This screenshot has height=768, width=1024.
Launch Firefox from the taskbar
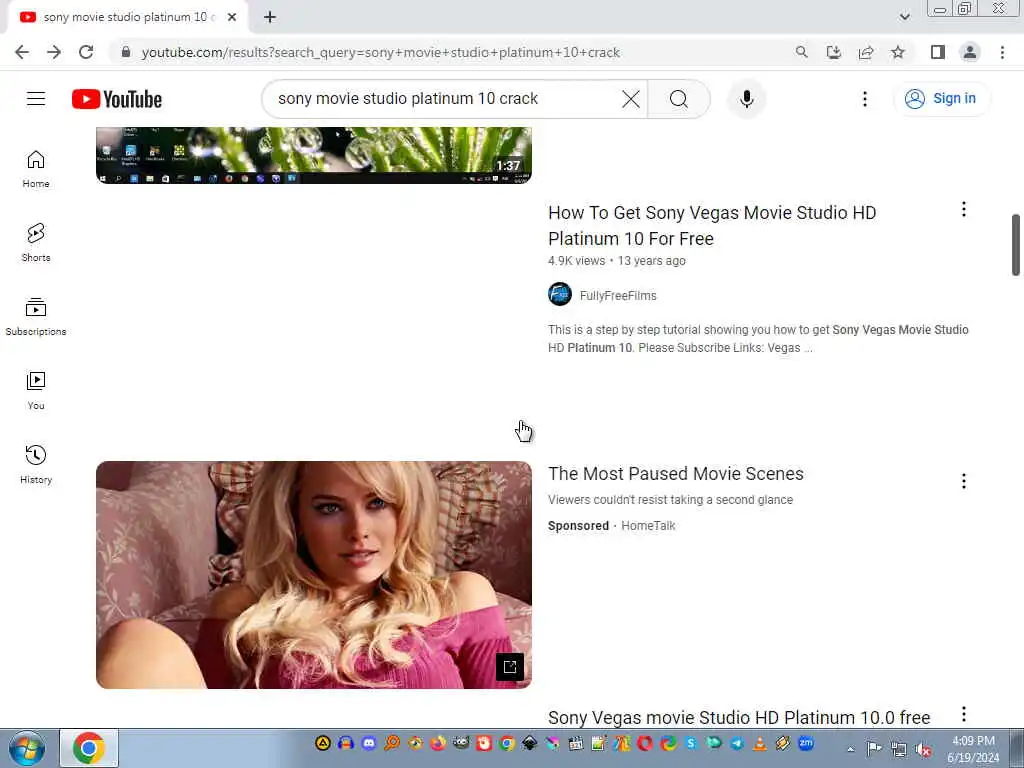pyautogui.click(x=438, y=743)
